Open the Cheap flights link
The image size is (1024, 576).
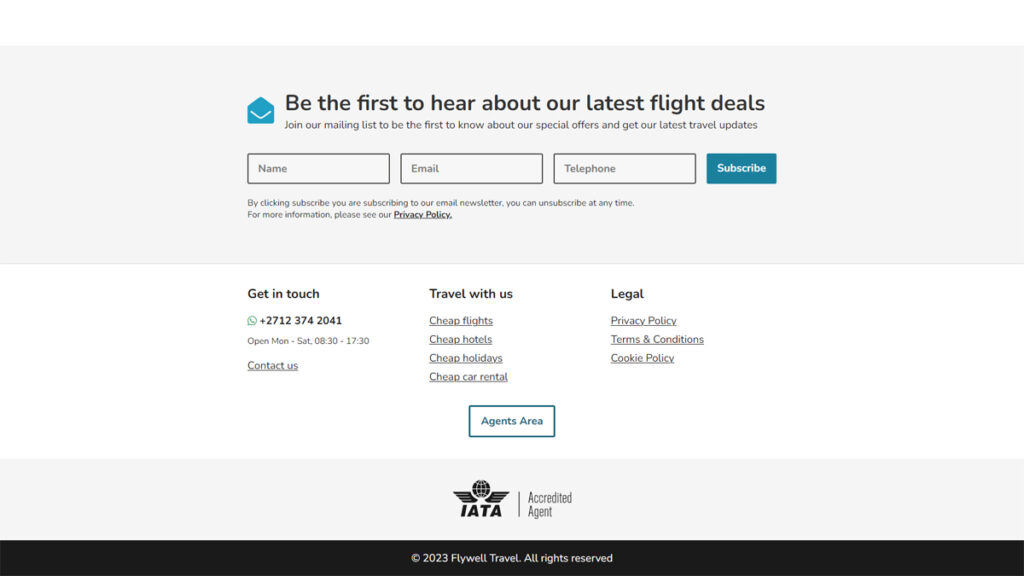[461, 321]
